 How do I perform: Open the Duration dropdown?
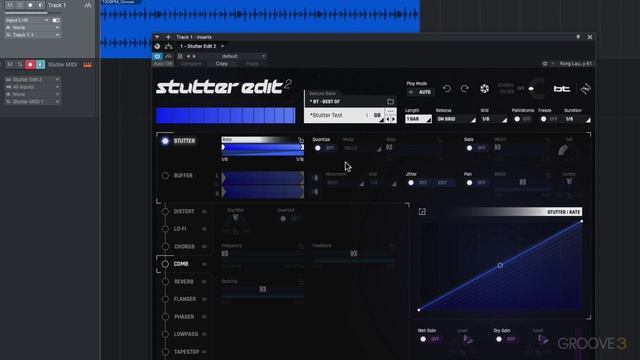pos(578,119)
